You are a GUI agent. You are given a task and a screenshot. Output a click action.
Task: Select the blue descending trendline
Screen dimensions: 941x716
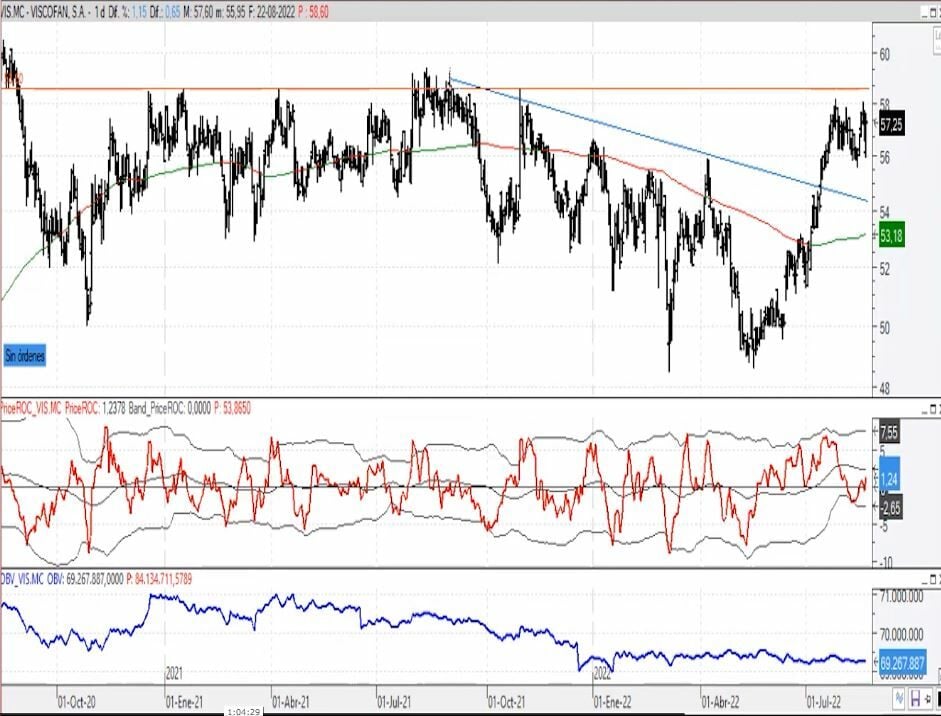pos(660,140)
